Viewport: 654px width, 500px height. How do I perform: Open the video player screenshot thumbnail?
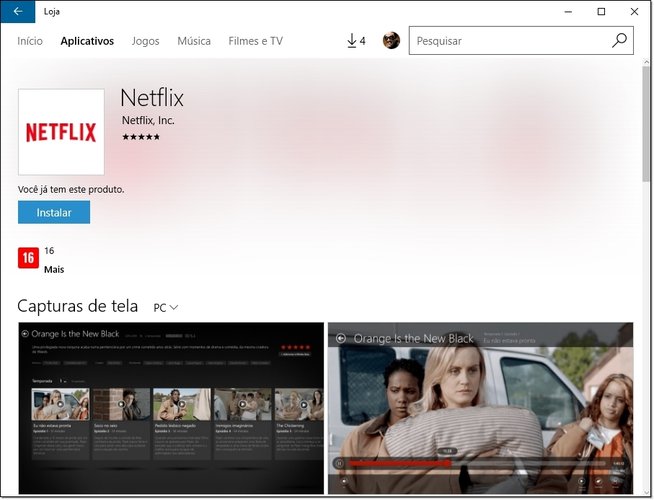click(x=480, y=408)
